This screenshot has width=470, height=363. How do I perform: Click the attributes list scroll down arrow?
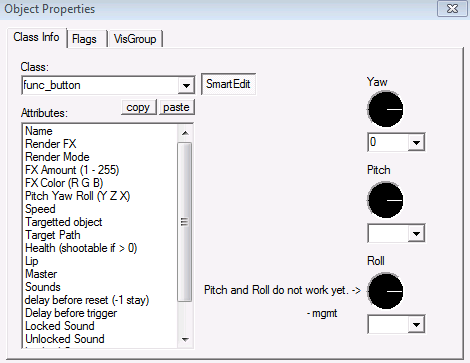[x=185, y=340]
